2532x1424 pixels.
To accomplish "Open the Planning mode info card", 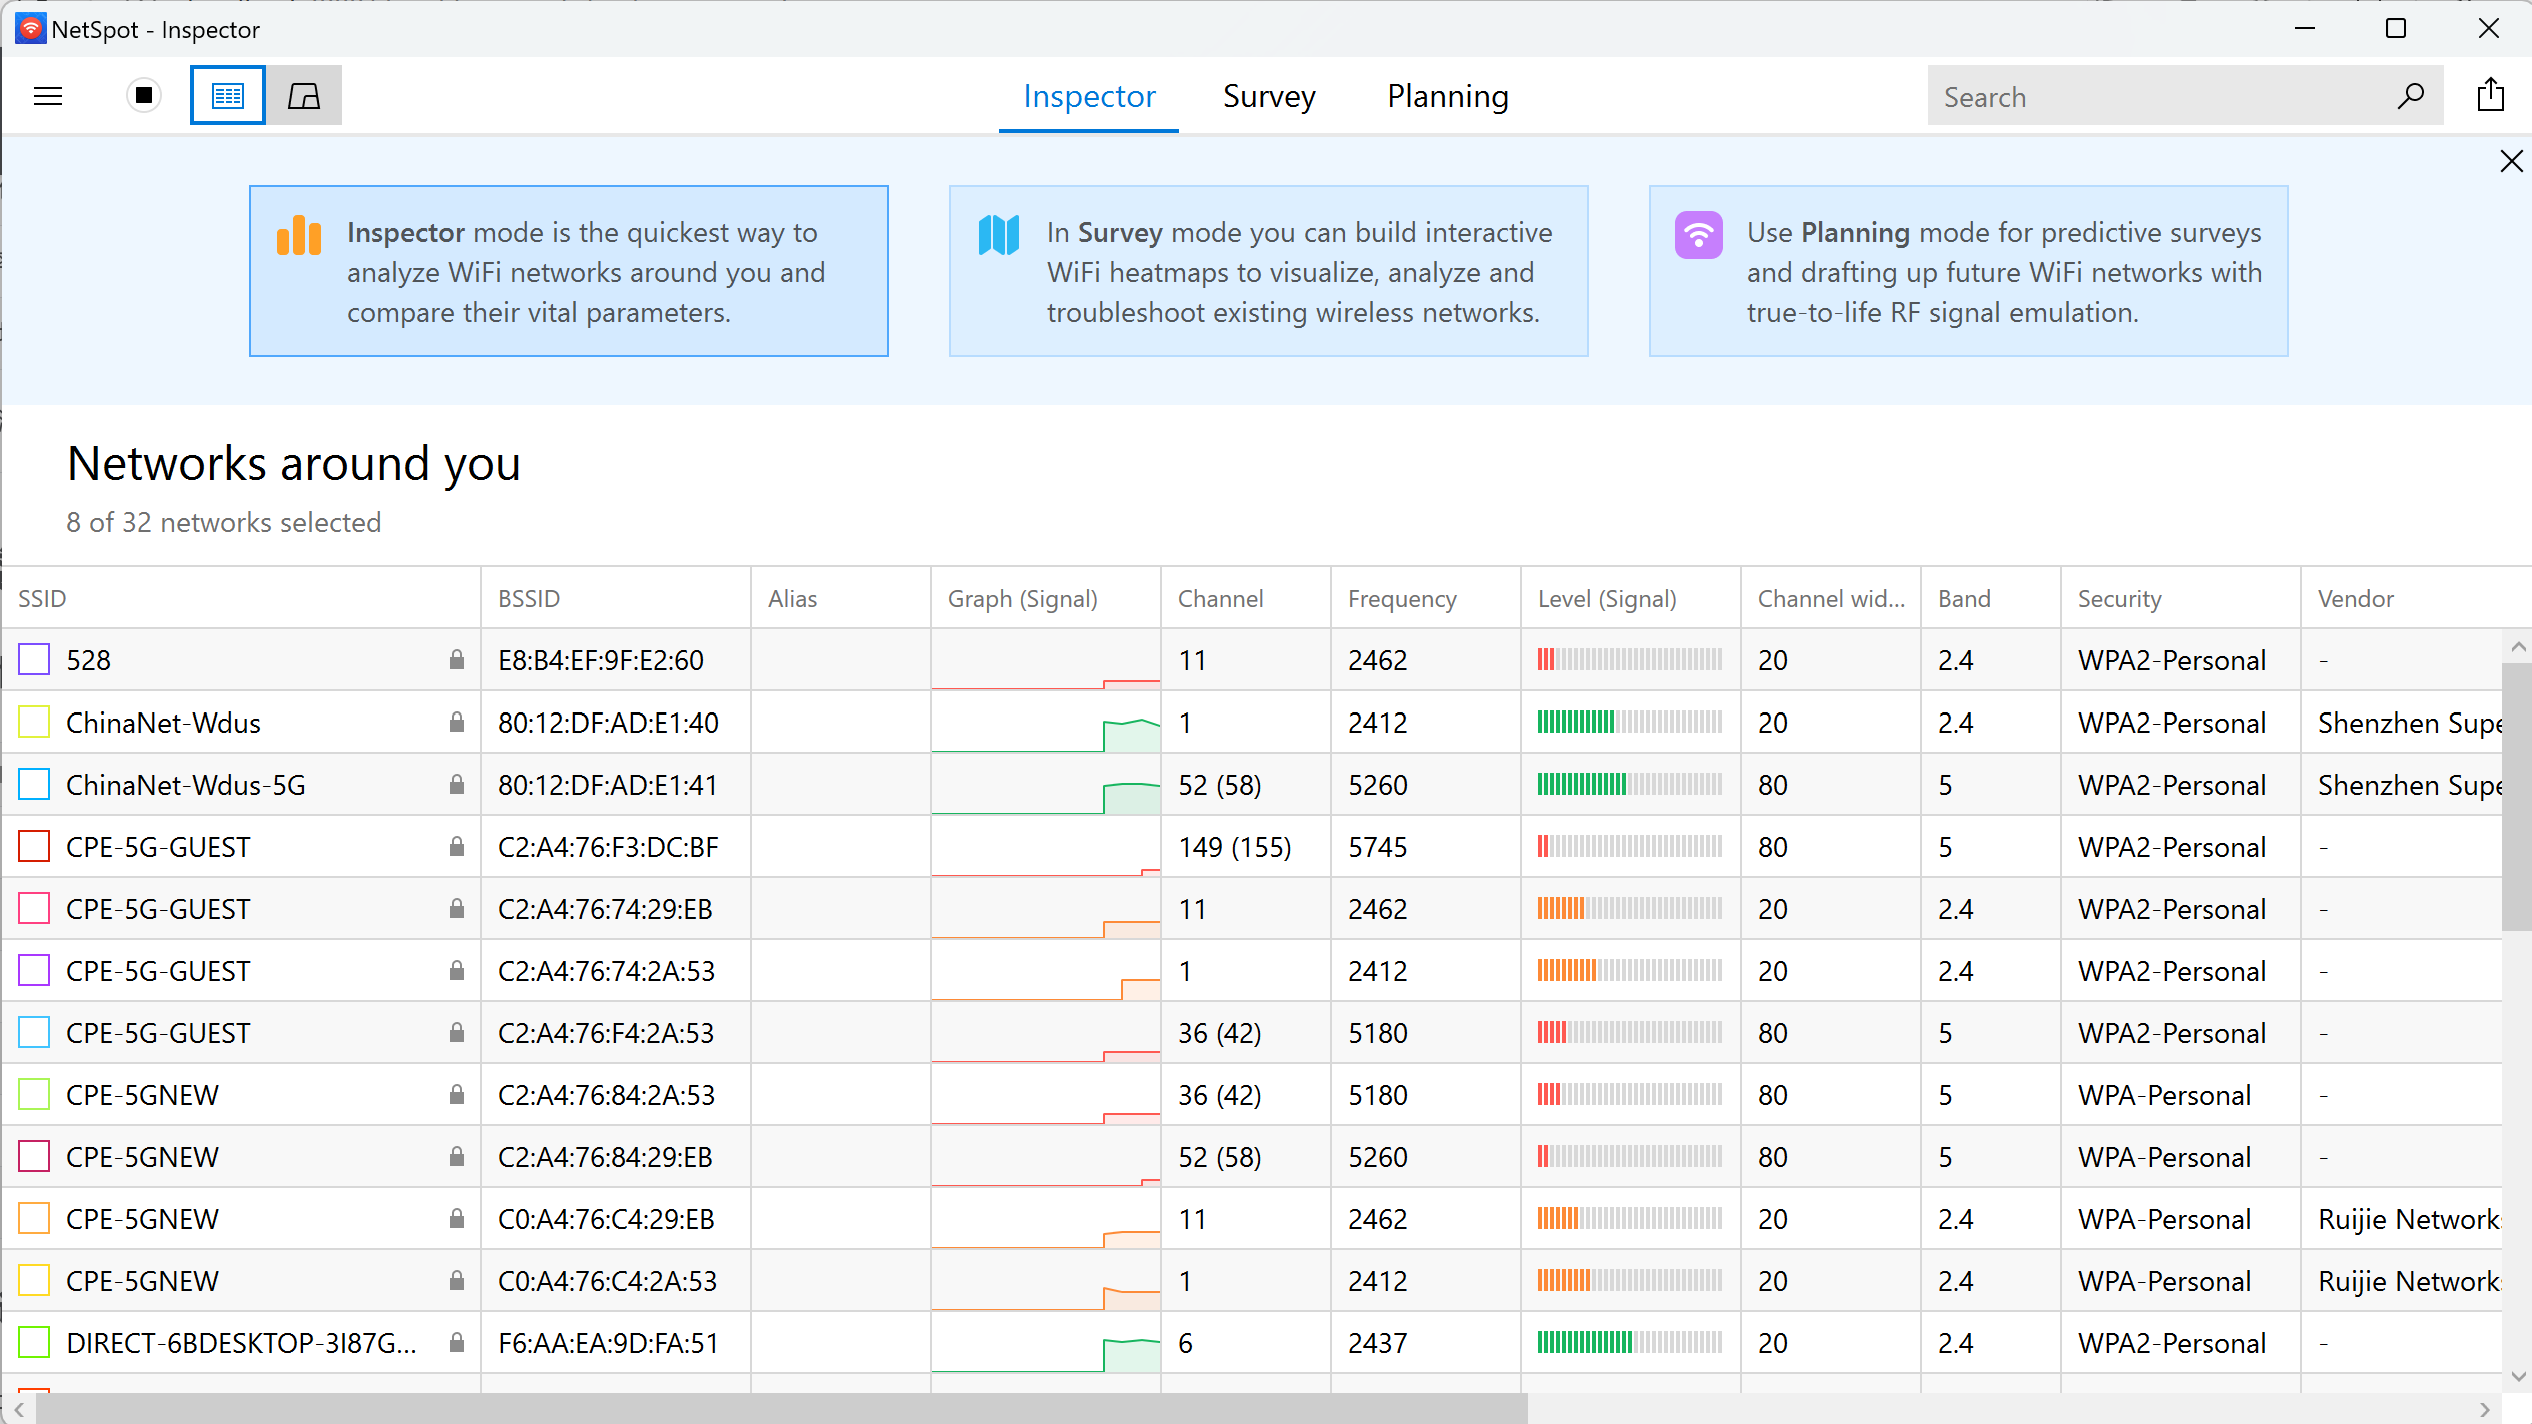I will [1969, 271].
